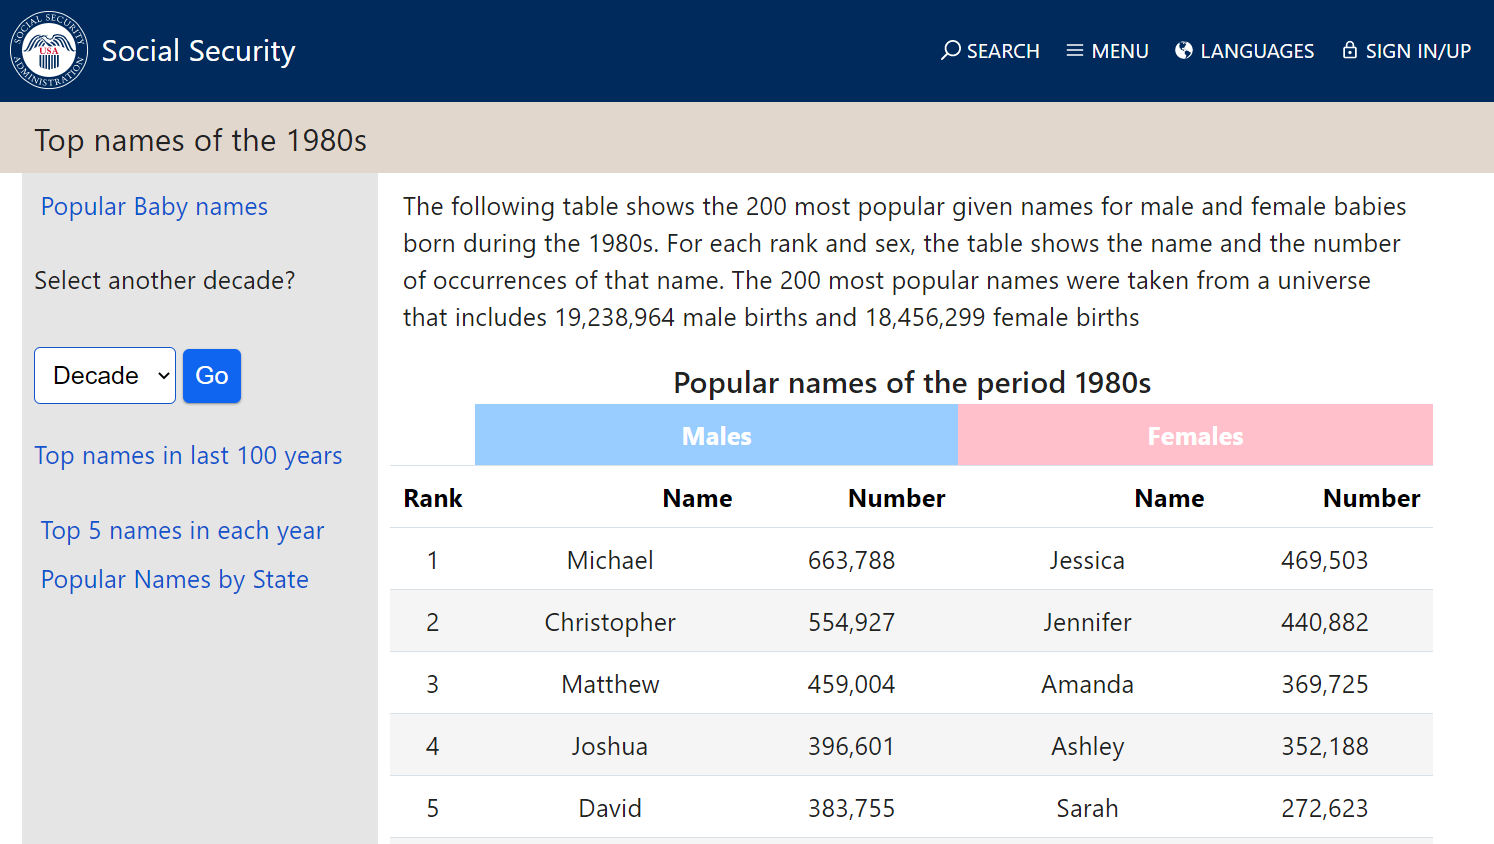Image resolution: width=1494 pixels, height=844 pixels.
Task: Open Top 5 names in each year
Action: 182,531
